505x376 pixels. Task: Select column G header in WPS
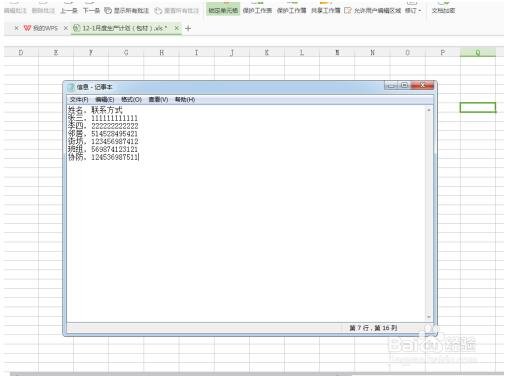[126, 52]
